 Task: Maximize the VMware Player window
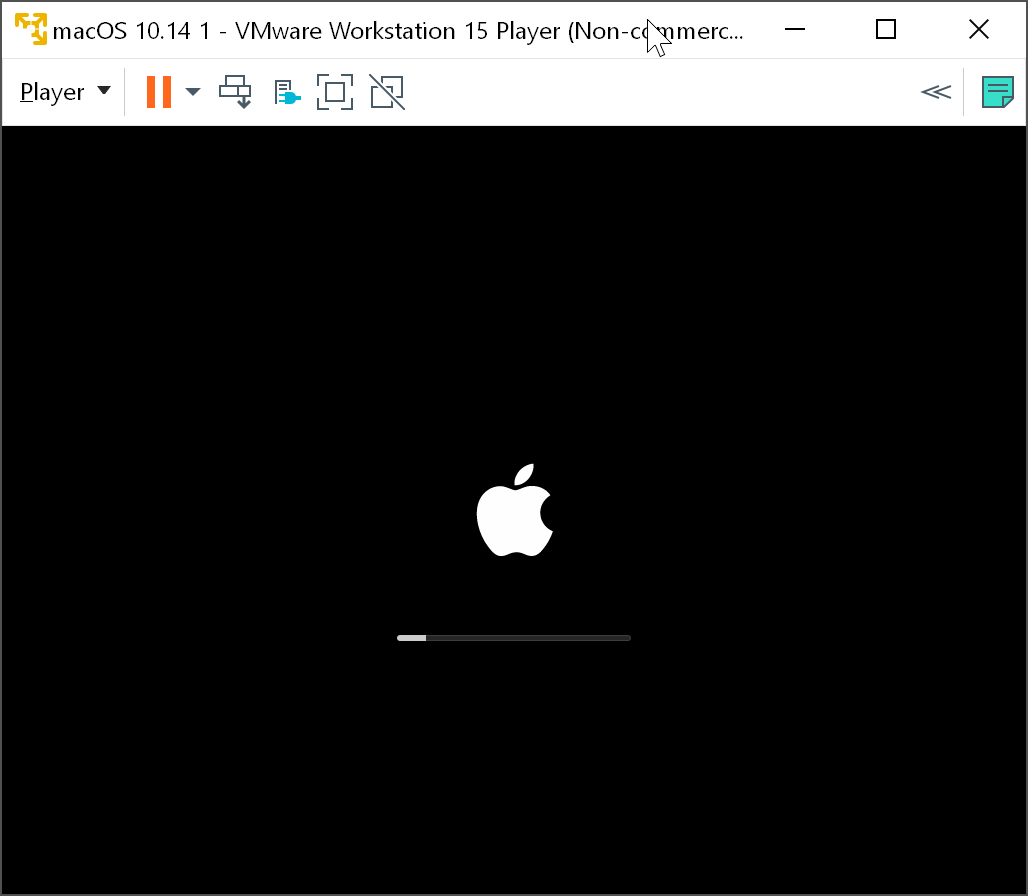[886, 29]
